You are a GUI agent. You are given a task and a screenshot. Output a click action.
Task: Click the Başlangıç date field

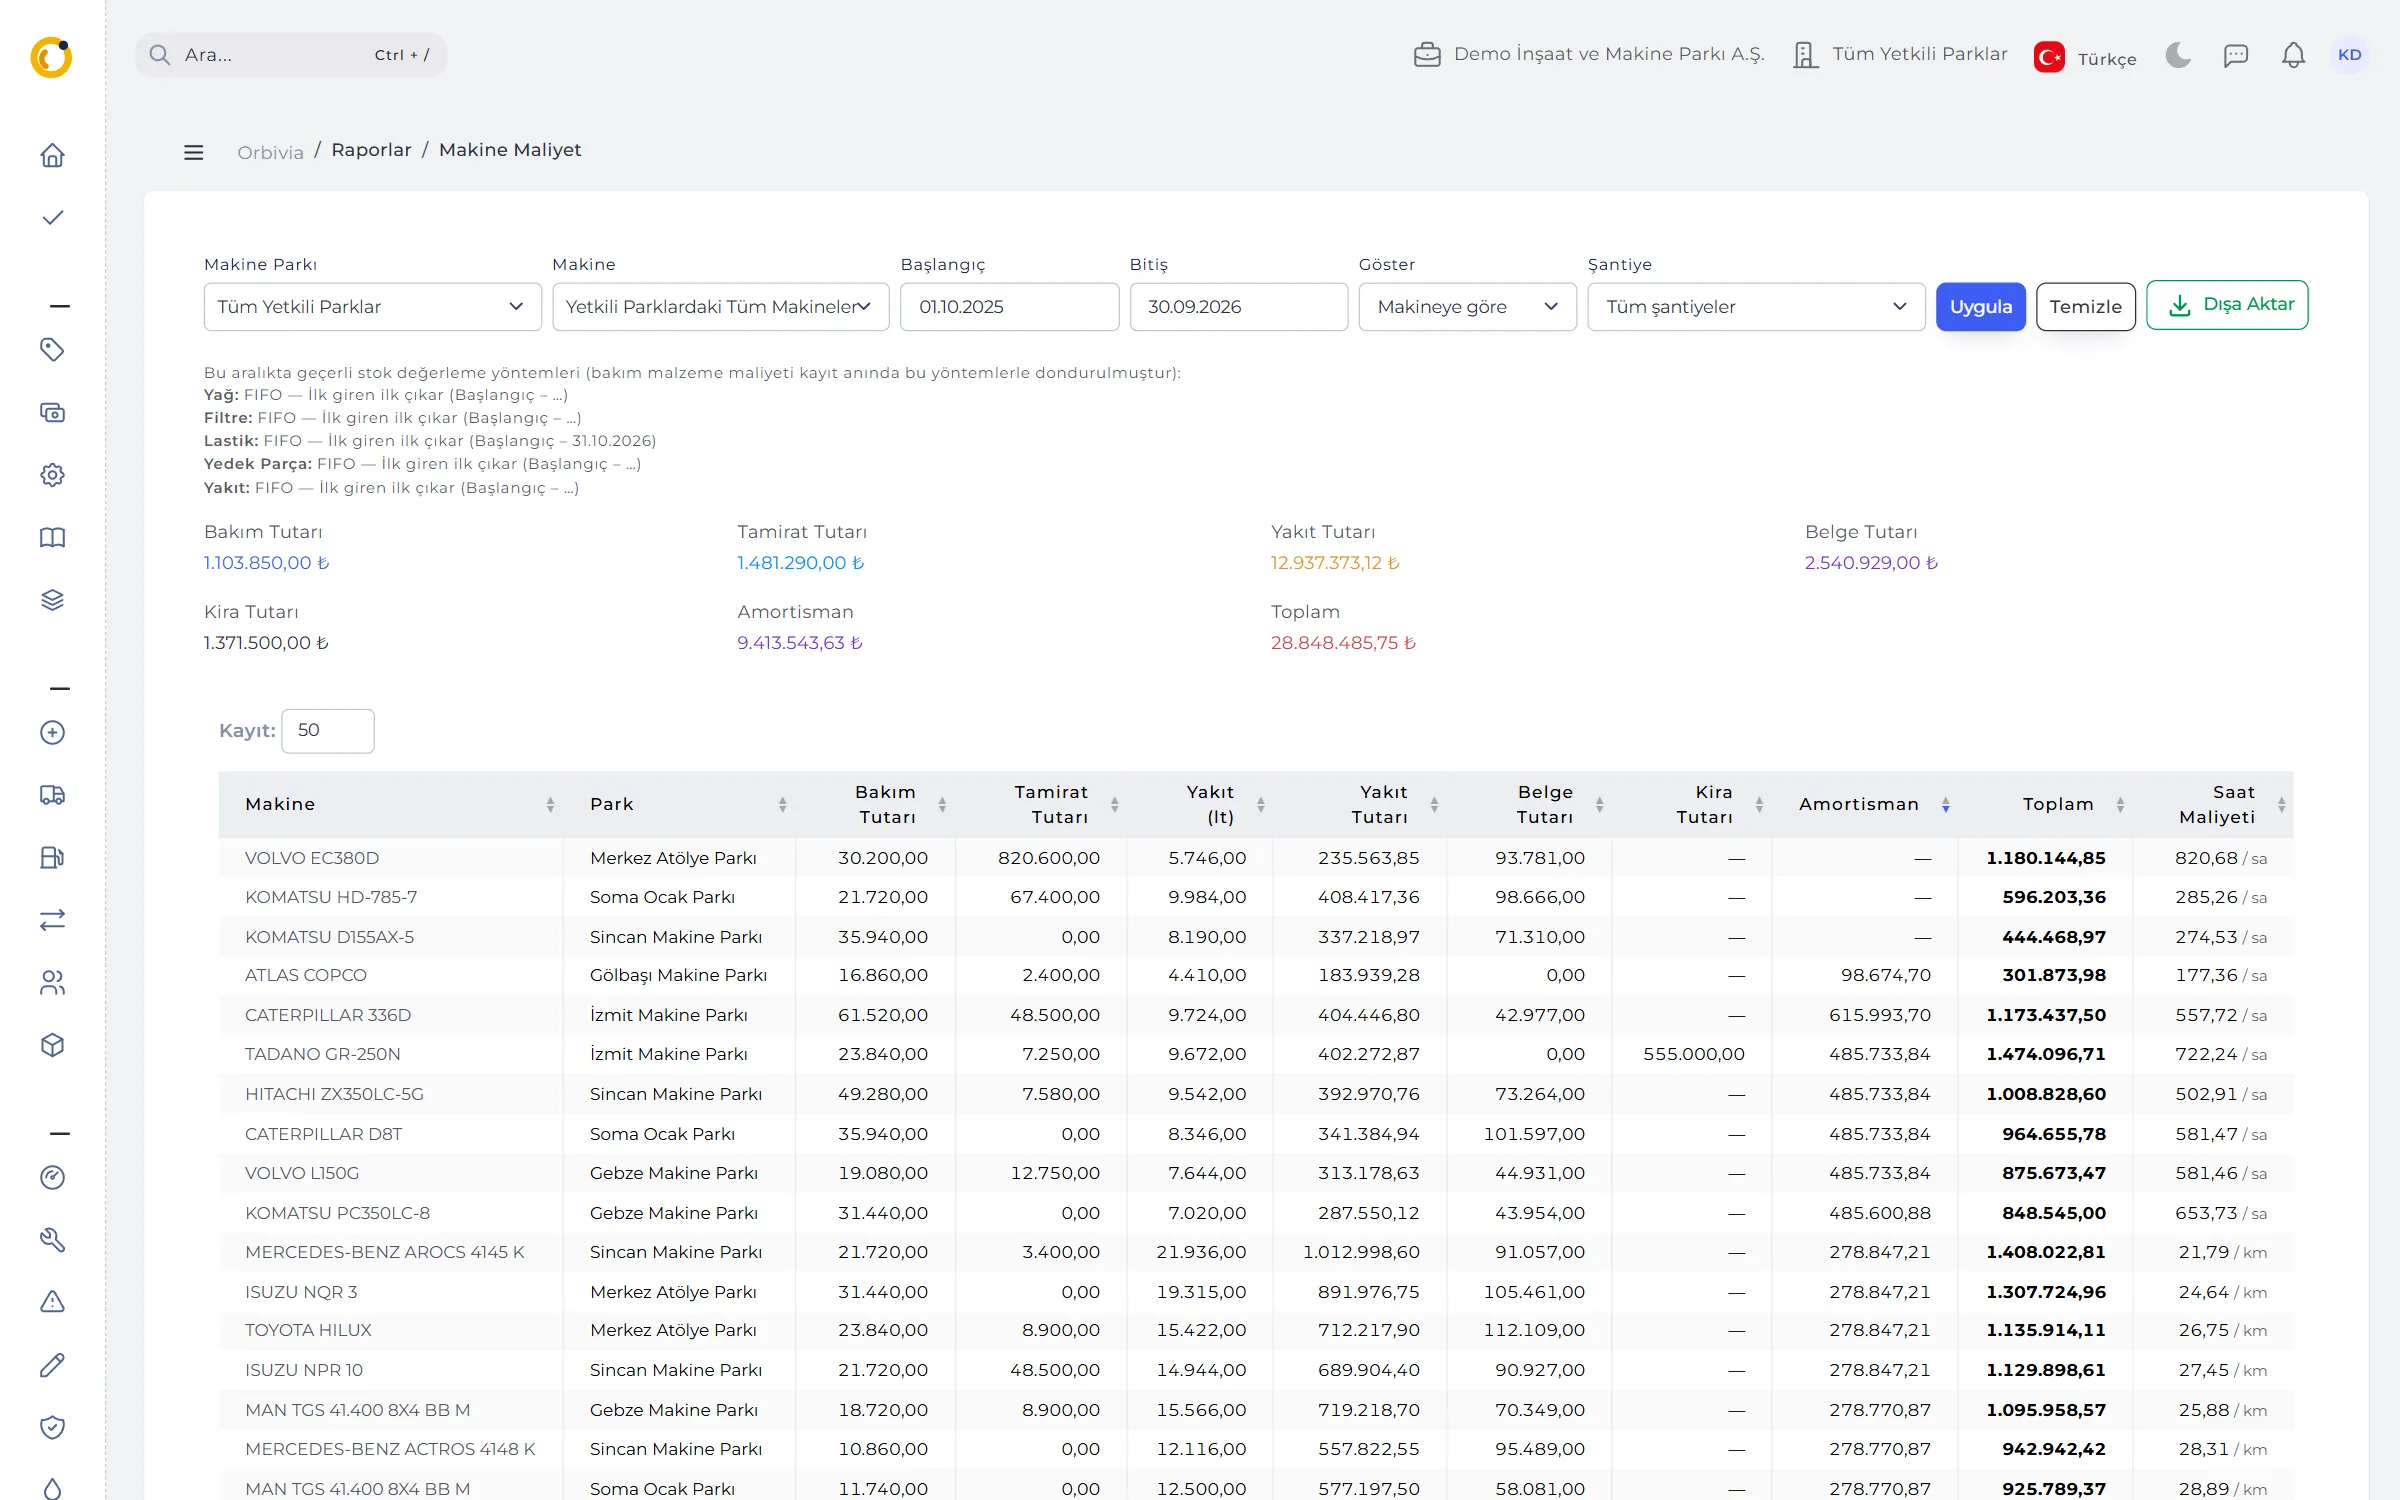tap(1009, 307)
